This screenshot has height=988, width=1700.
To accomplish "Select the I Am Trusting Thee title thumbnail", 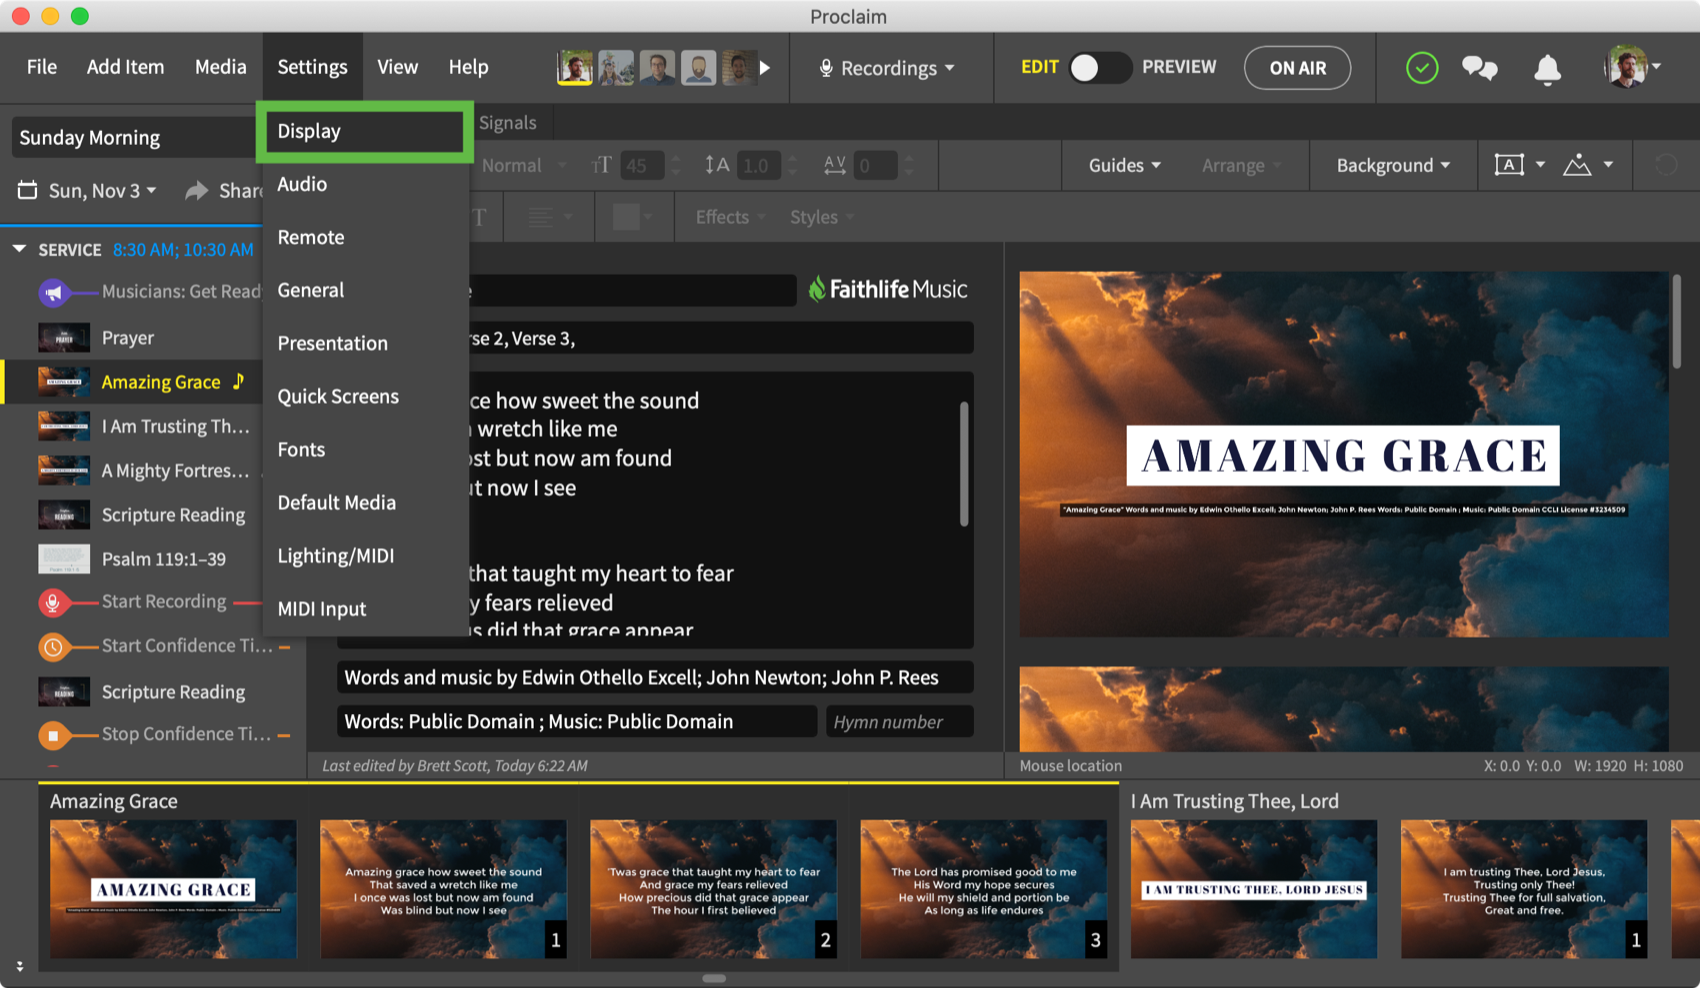I will 1253,889.
